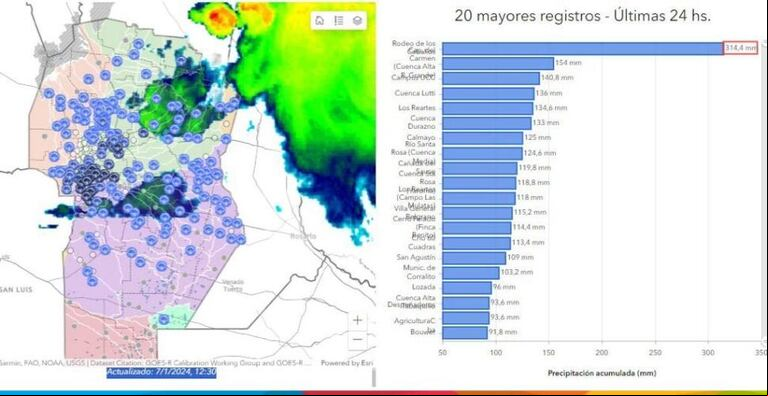Click the Rosario label on the map
Screen dimensions: 768x396
[304, 236]
